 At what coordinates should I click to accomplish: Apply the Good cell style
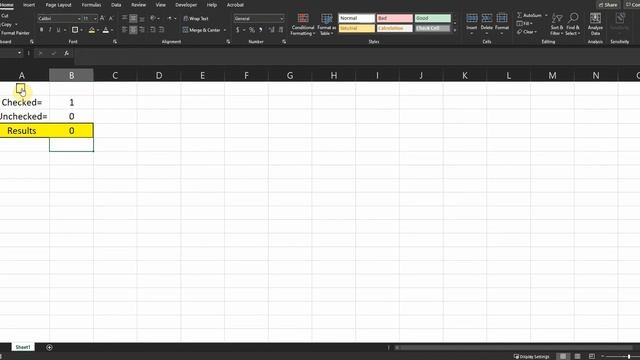tap(433, 18)
